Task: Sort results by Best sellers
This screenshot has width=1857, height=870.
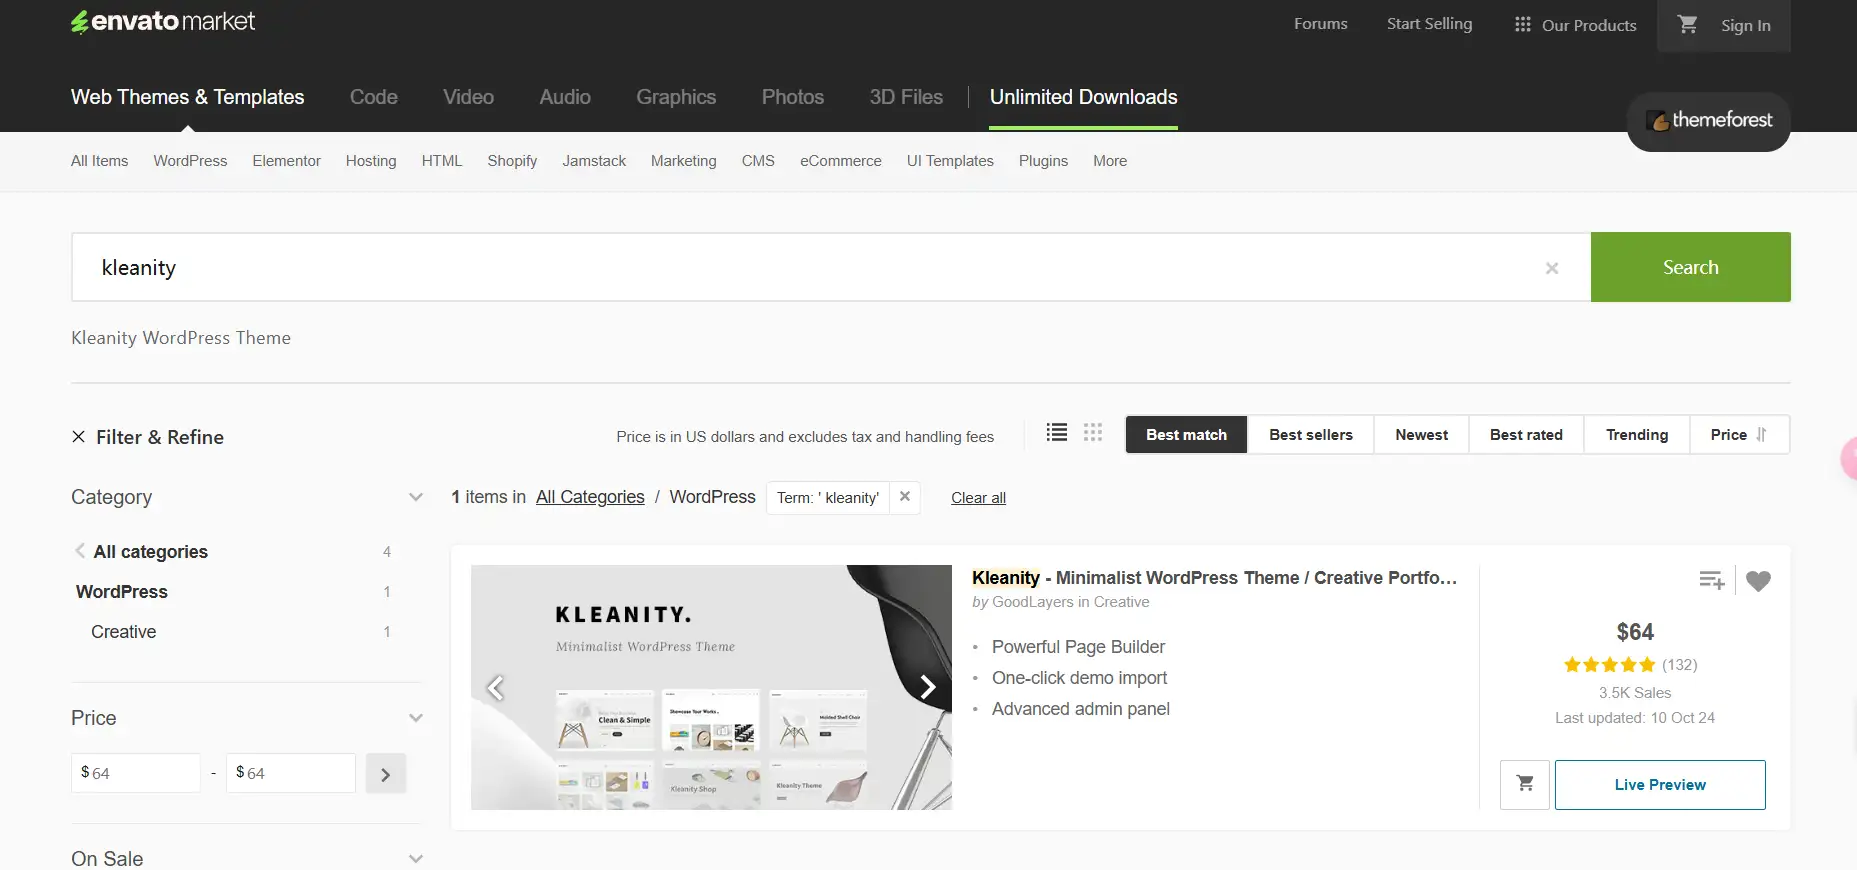Action: [x=1310, y=435]
